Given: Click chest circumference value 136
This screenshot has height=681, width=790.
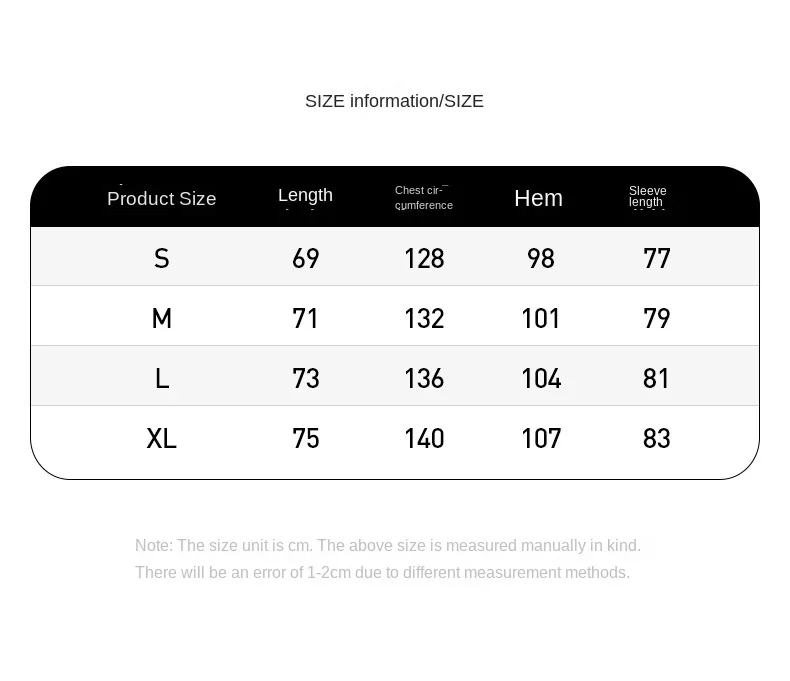Looking at the screenshot, I should click(424, 378).
